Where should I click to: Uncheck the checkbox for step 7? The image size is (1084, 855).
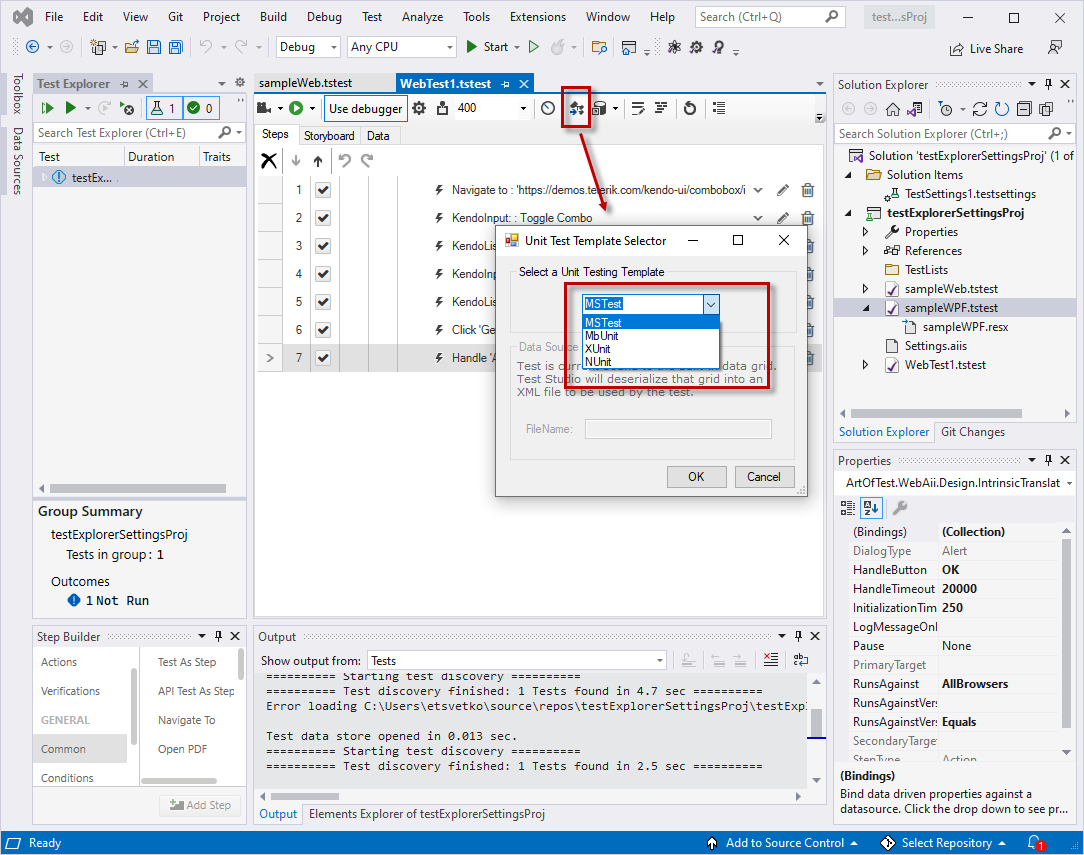click(323, 358)
